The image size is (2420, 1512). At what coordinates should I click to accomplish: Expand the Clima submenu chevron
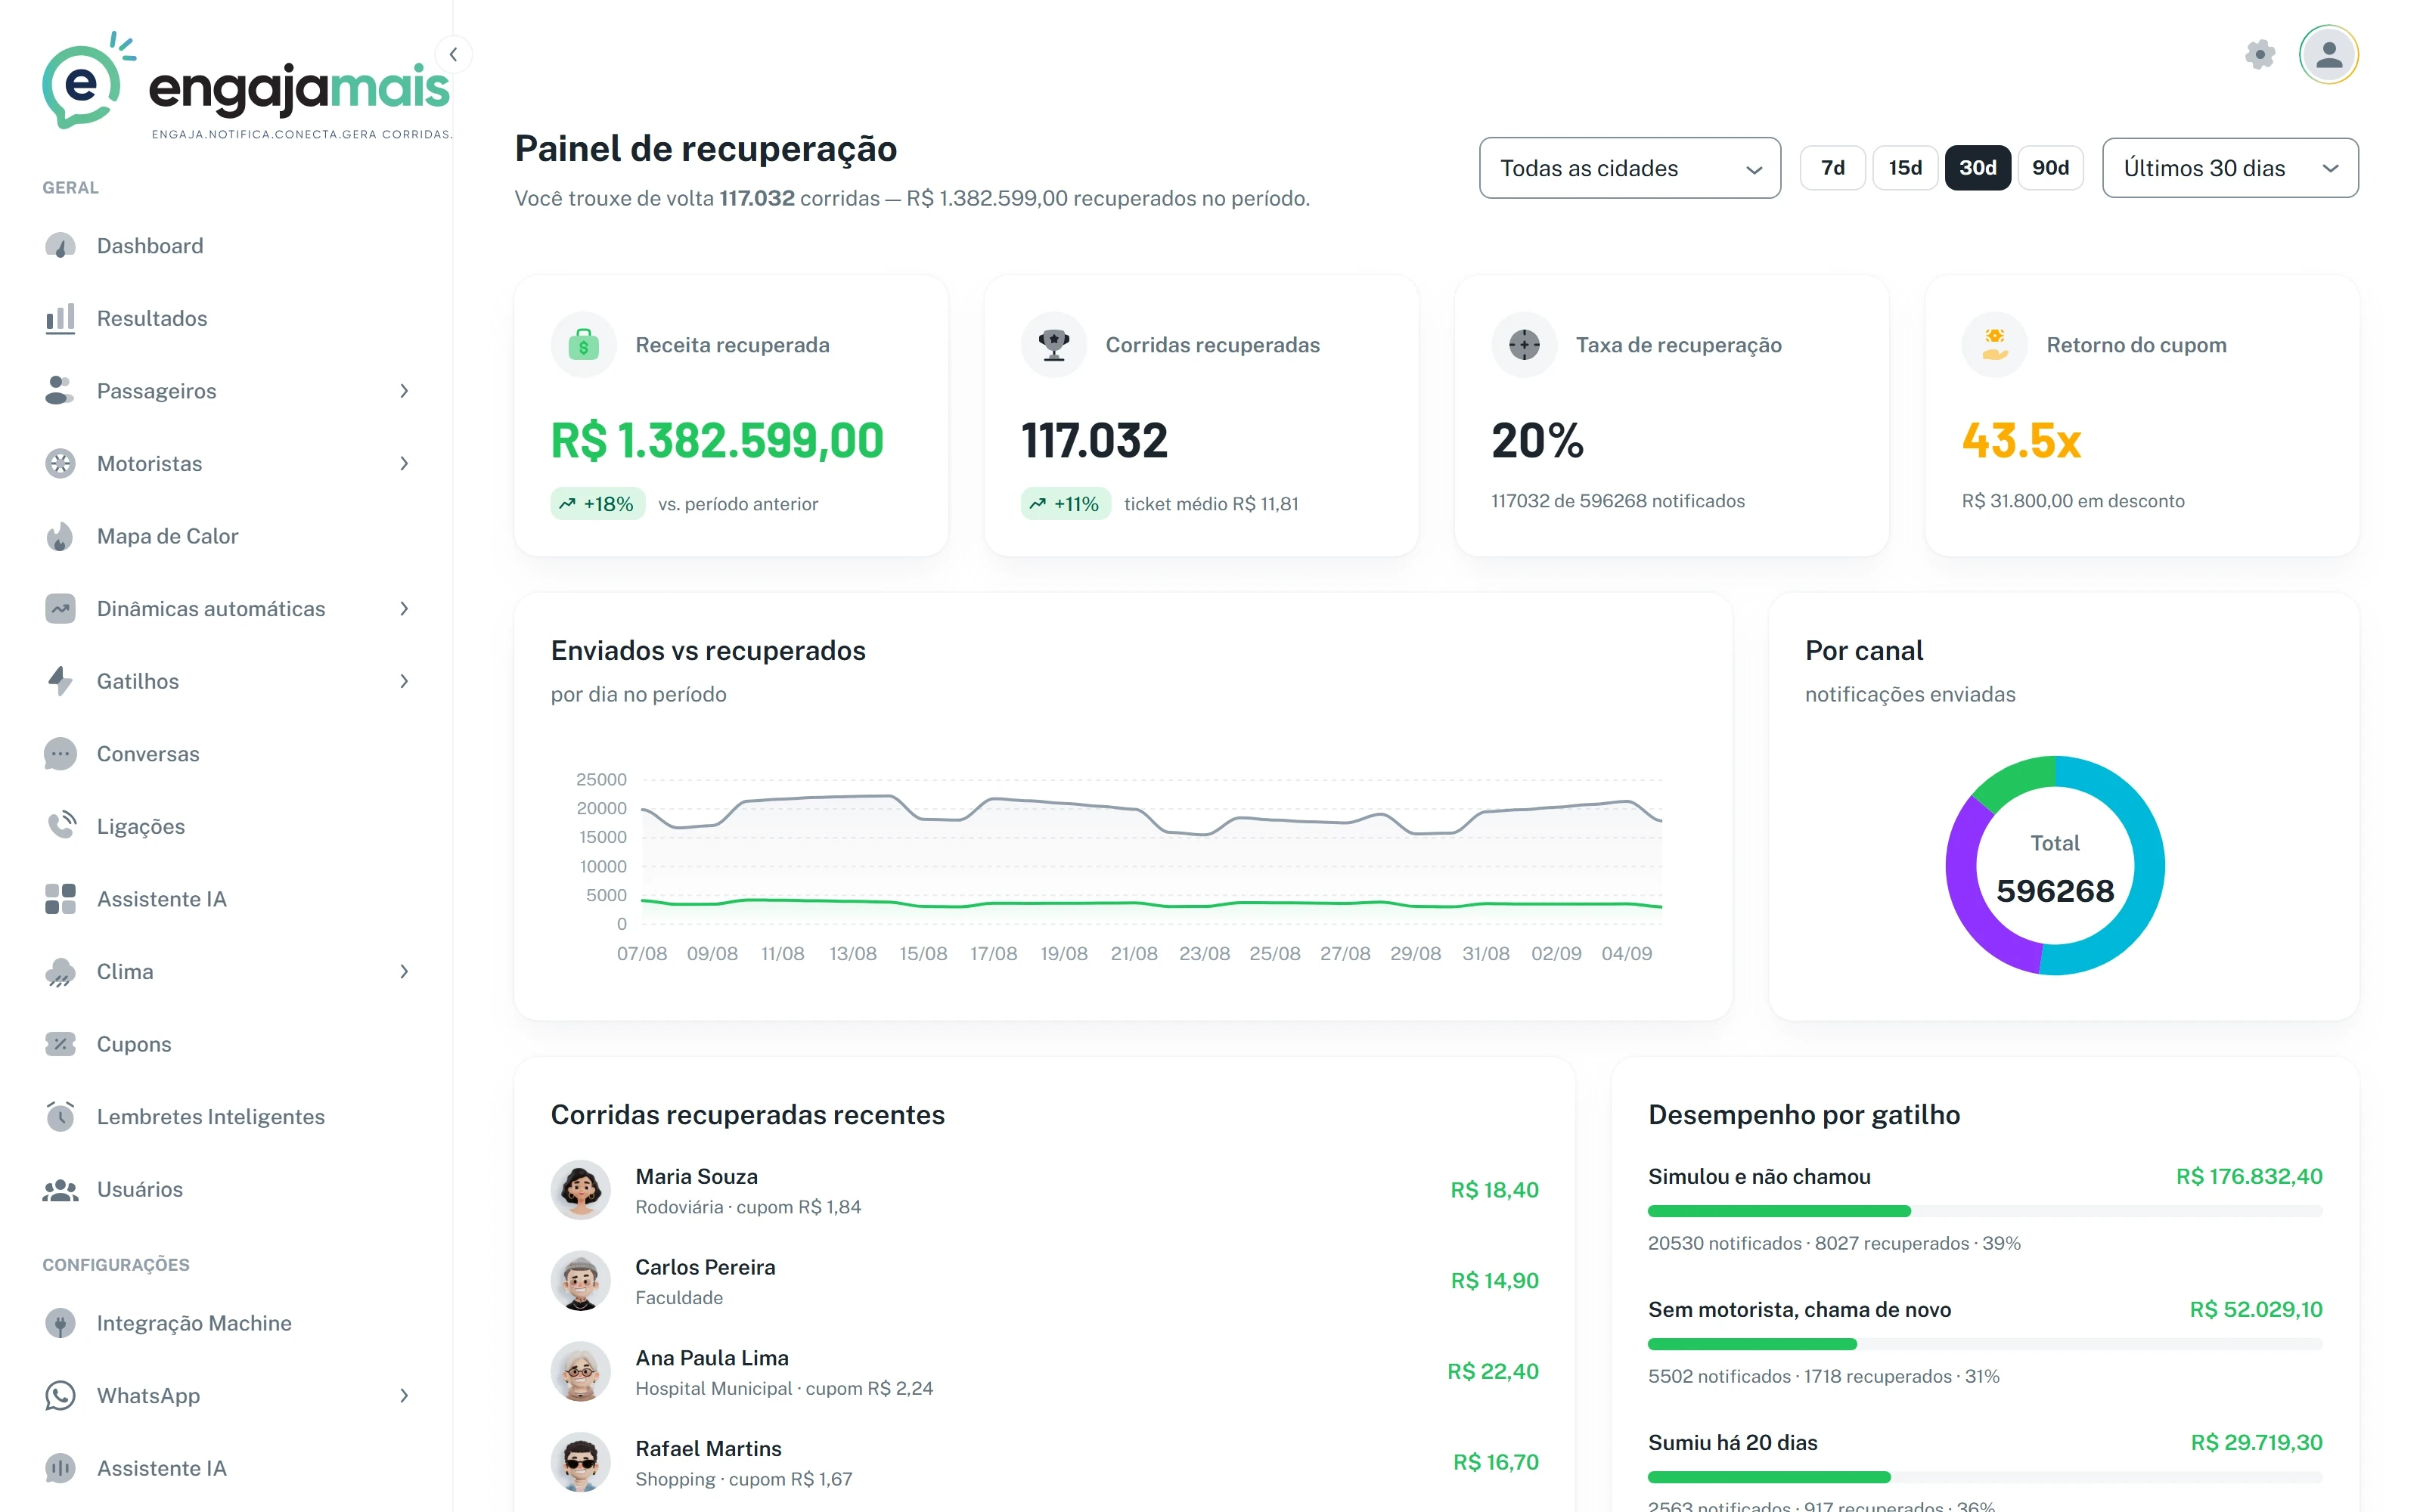pyautogui.click(x=404, y=972)
